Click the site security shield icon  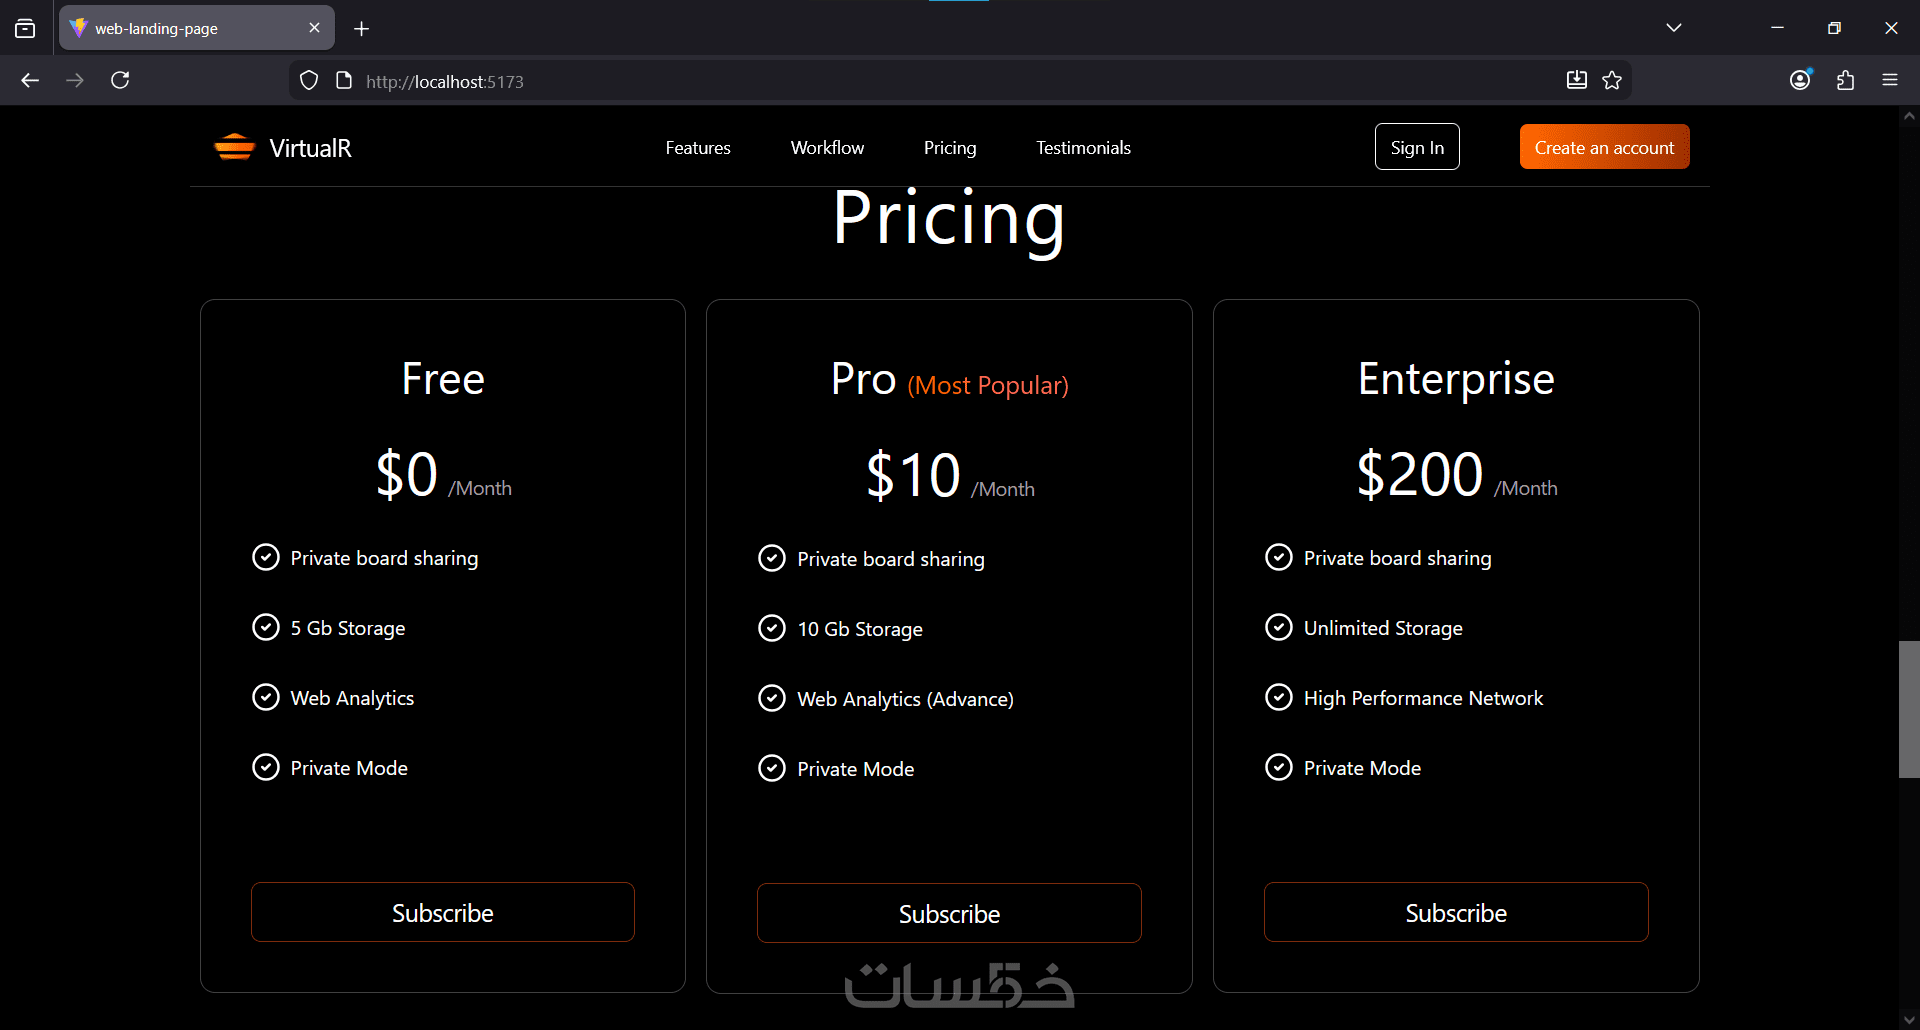point(309,80)
